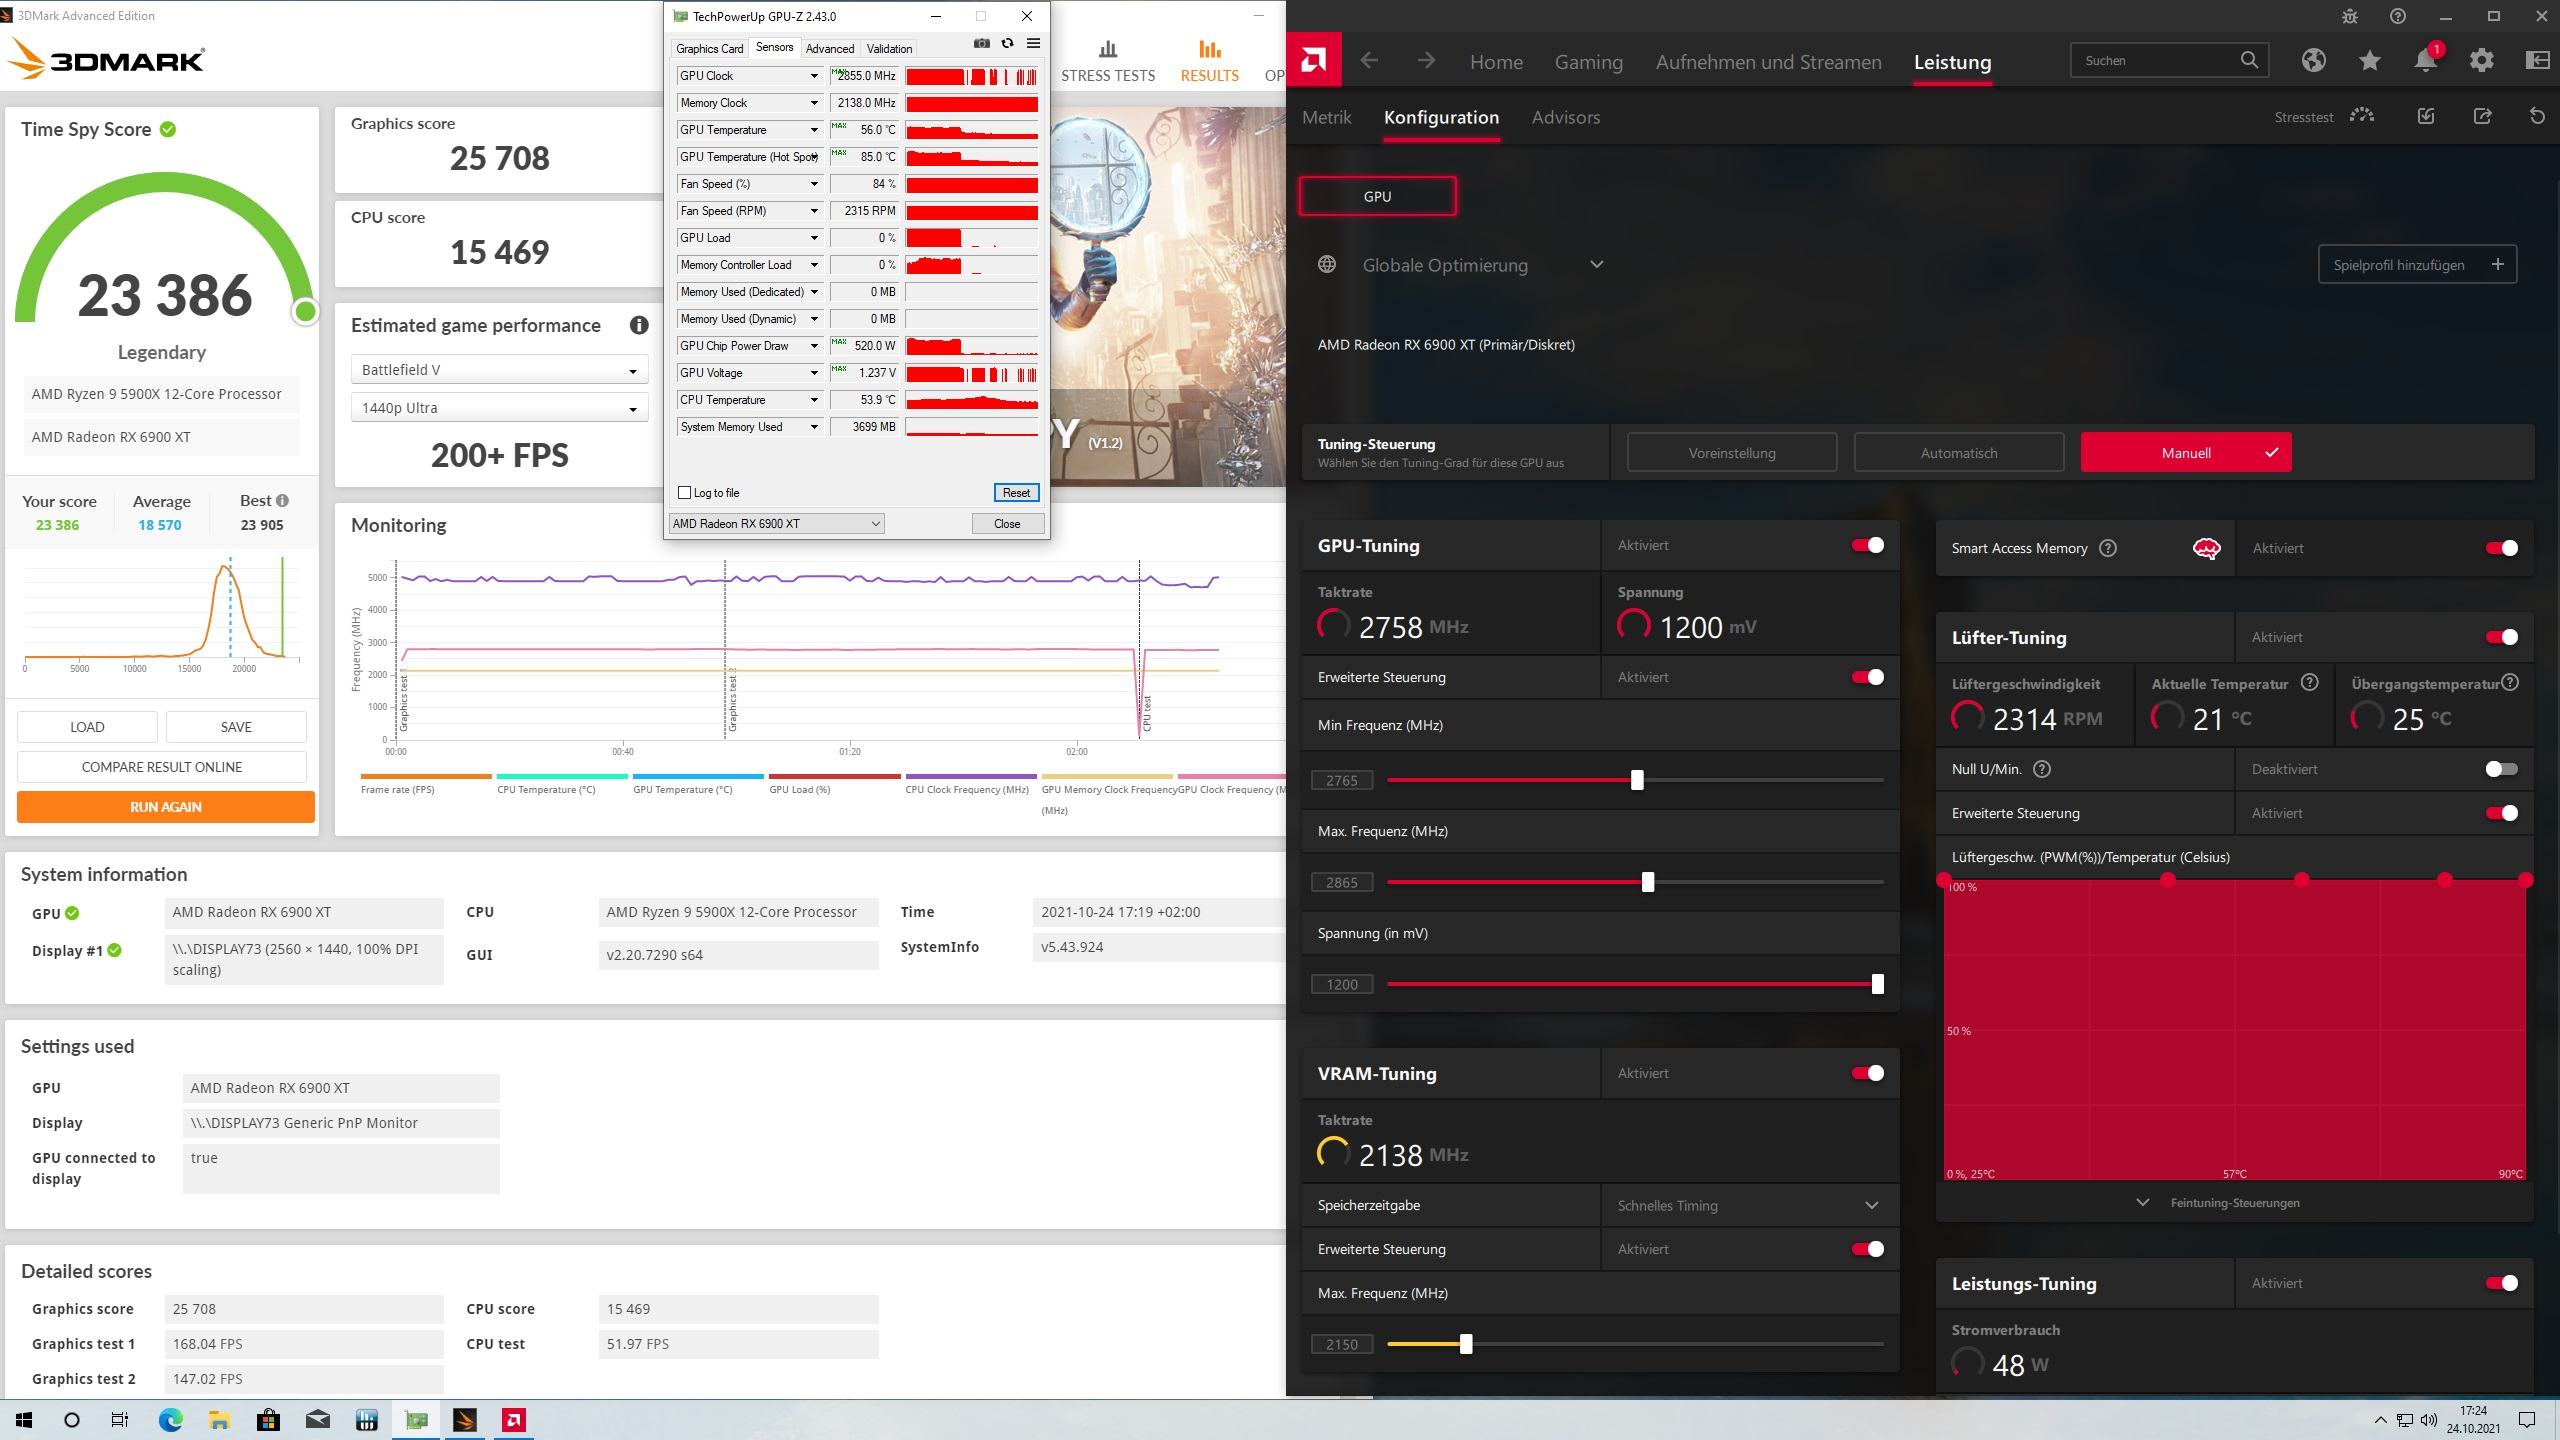2560x1440 pixels.
Task: Open the Speicherzeitgabe Schnelles Timing dropdown
Action: click(1749, 1205)
